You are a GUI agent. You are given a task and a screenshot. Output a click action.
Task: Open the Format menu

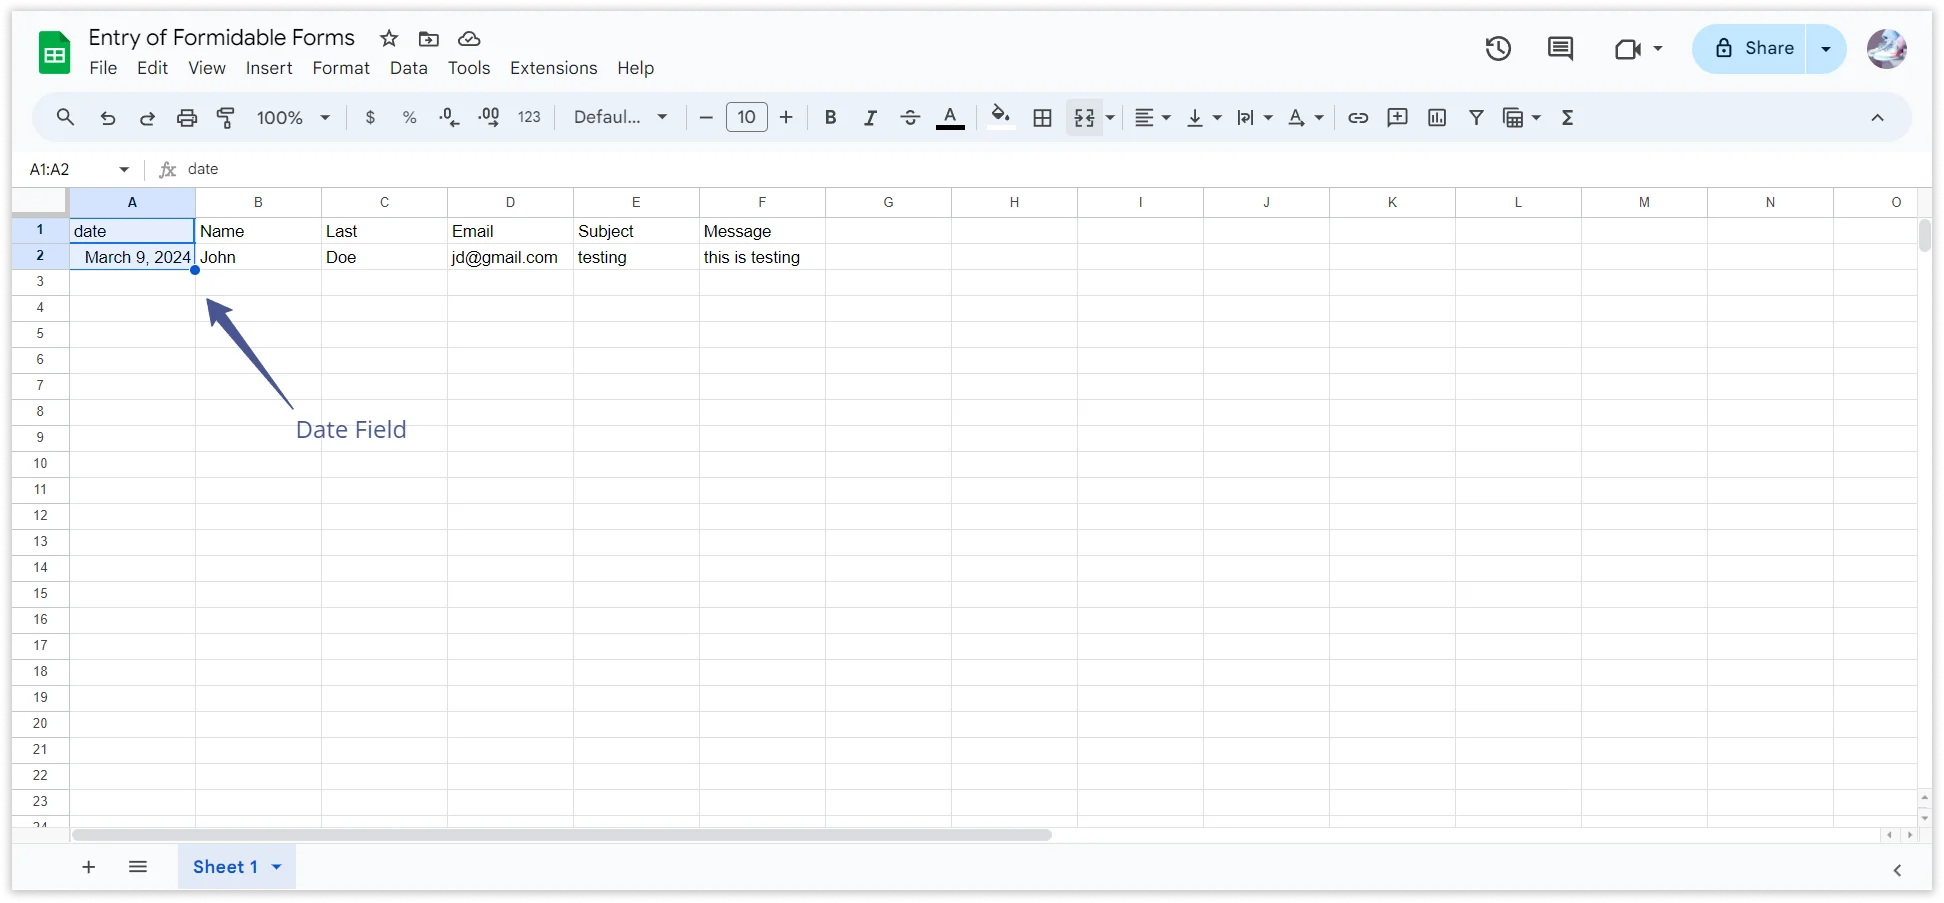[341, 68]
